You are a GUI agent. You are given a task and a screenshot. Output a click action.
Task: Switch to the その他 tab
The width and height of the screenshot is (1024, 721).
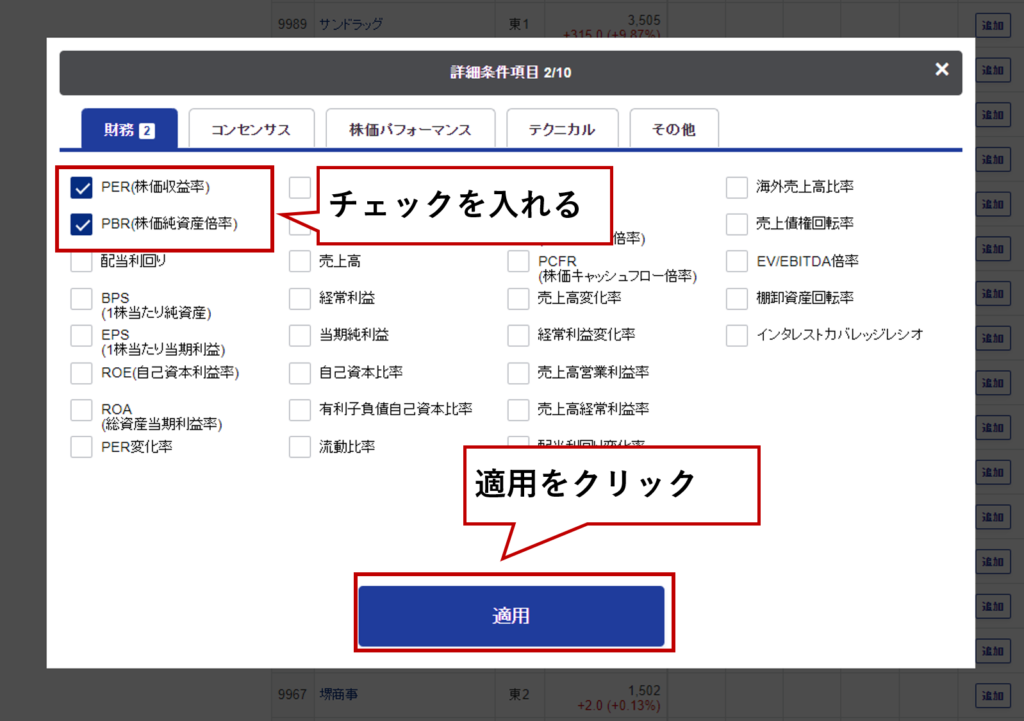point(673,130)
